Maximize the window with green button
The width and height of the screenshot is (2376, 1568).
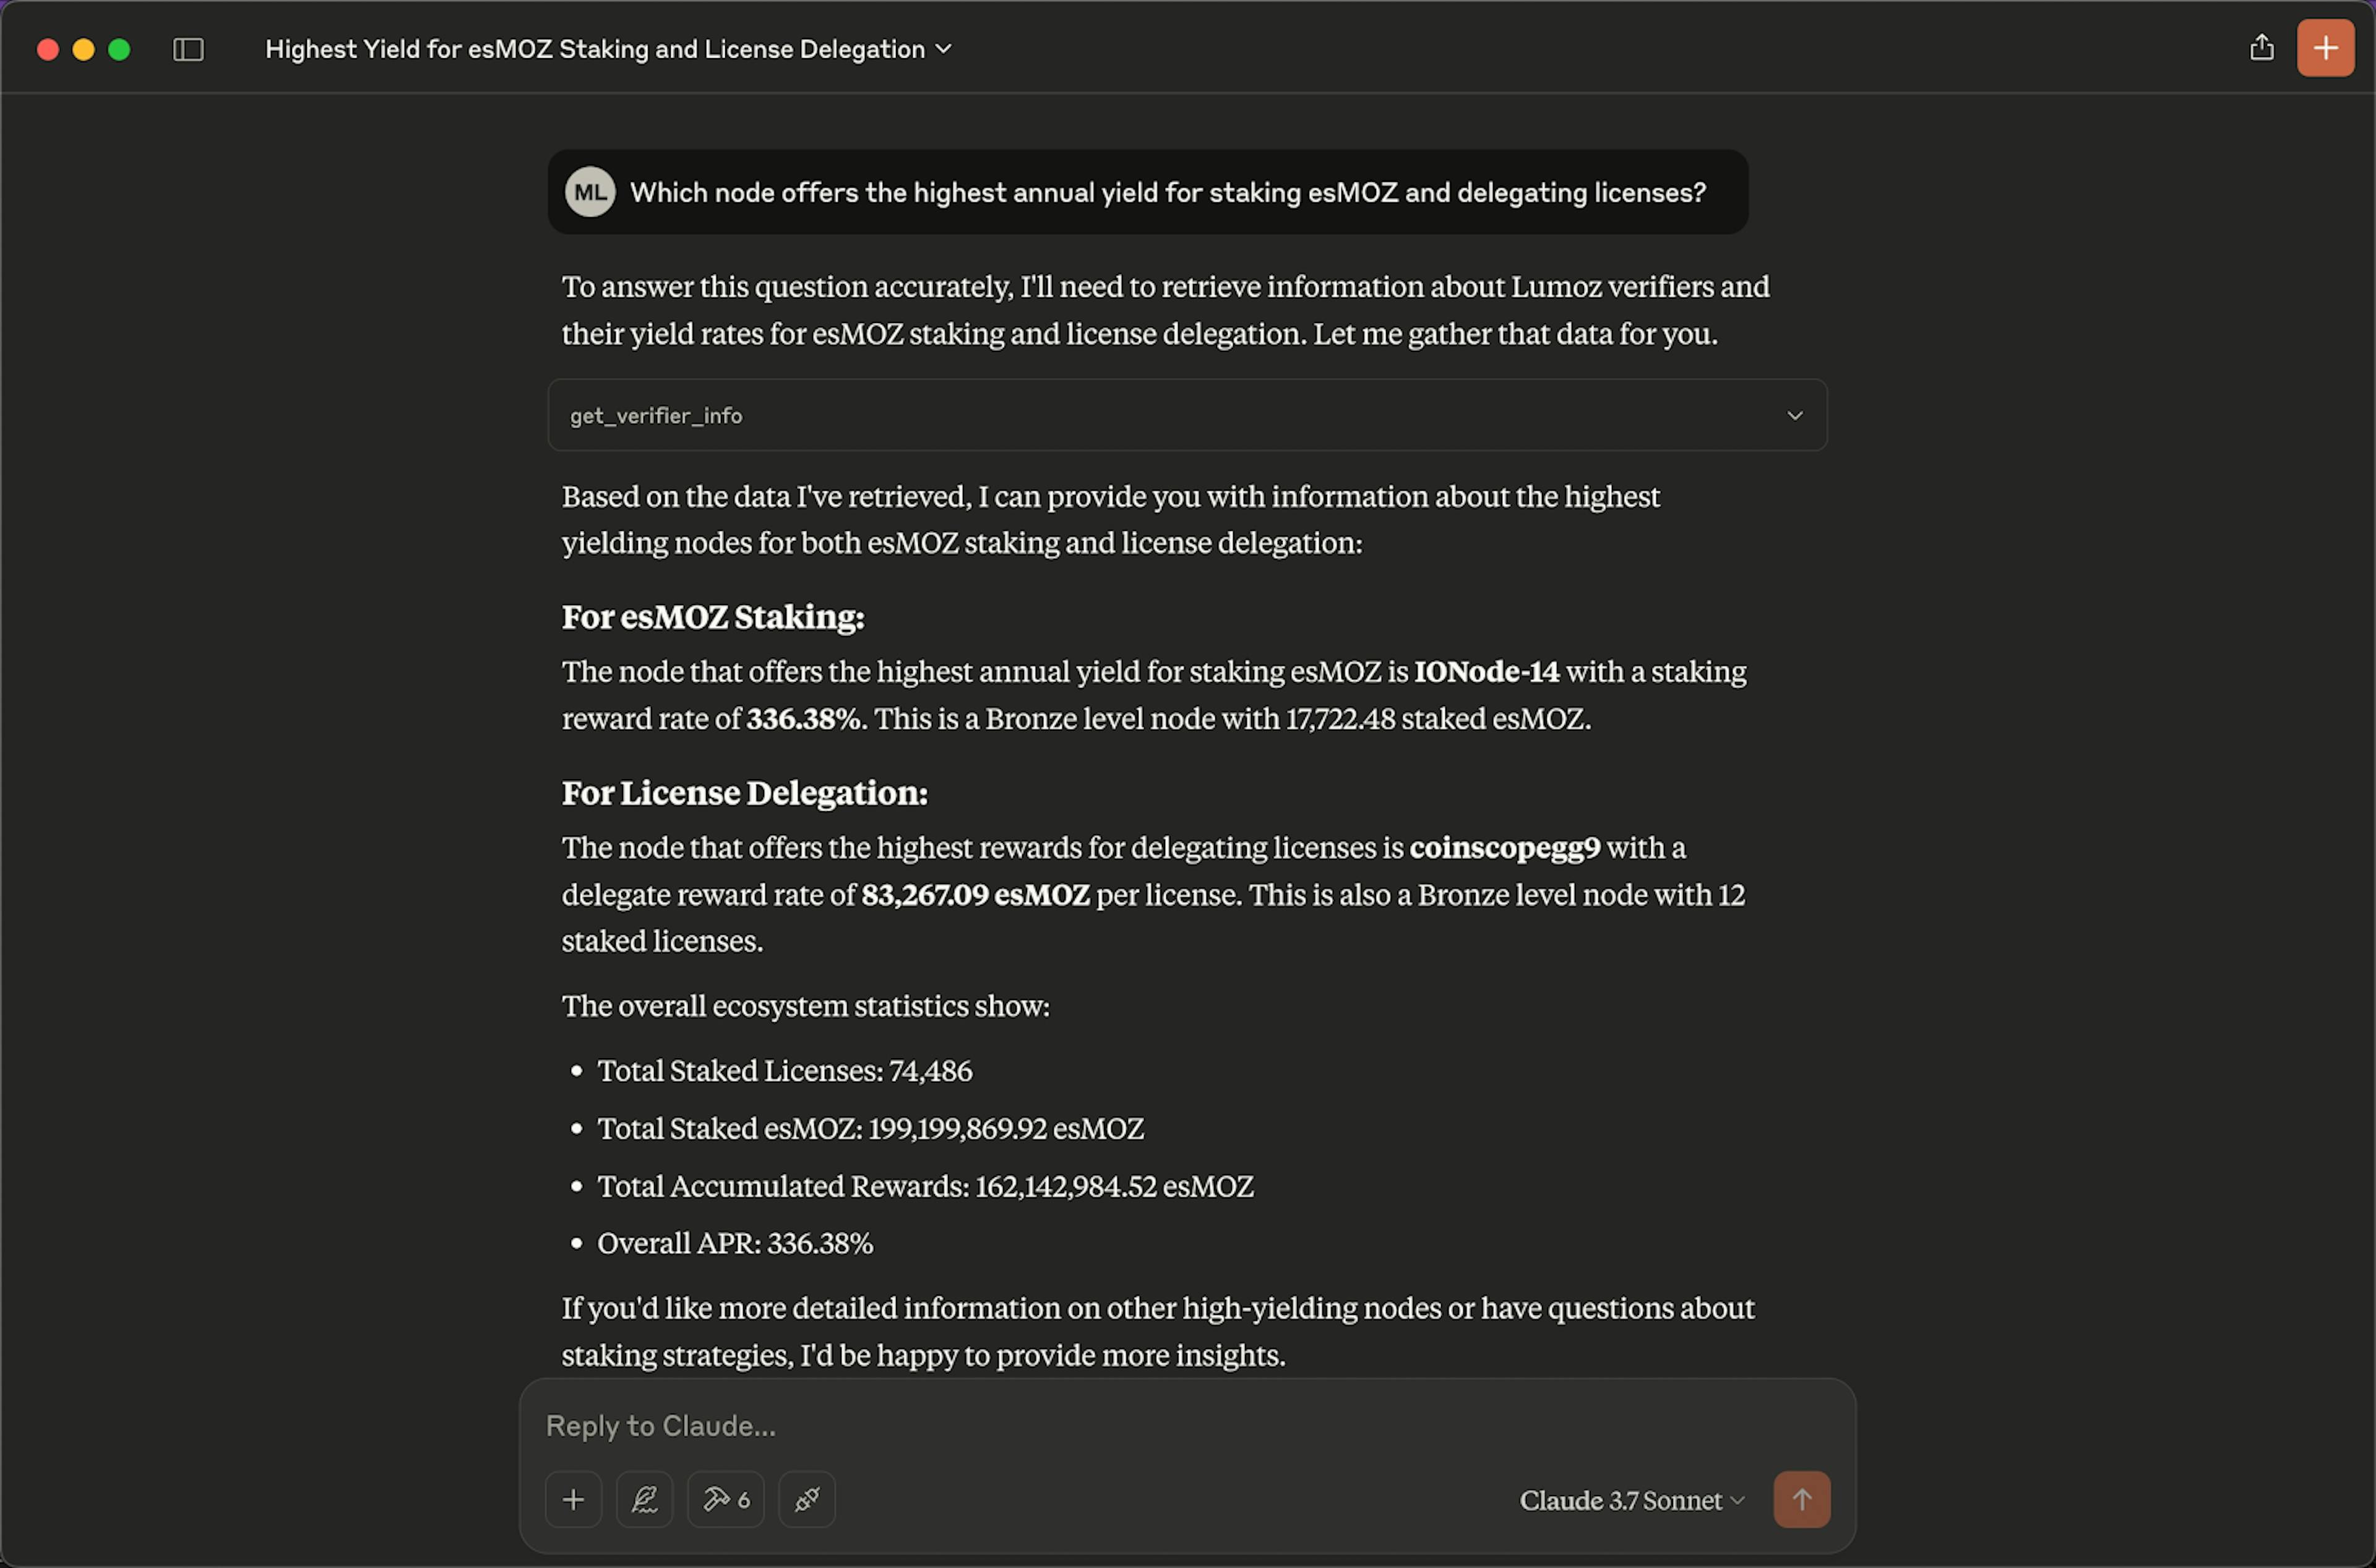point(119,49)
